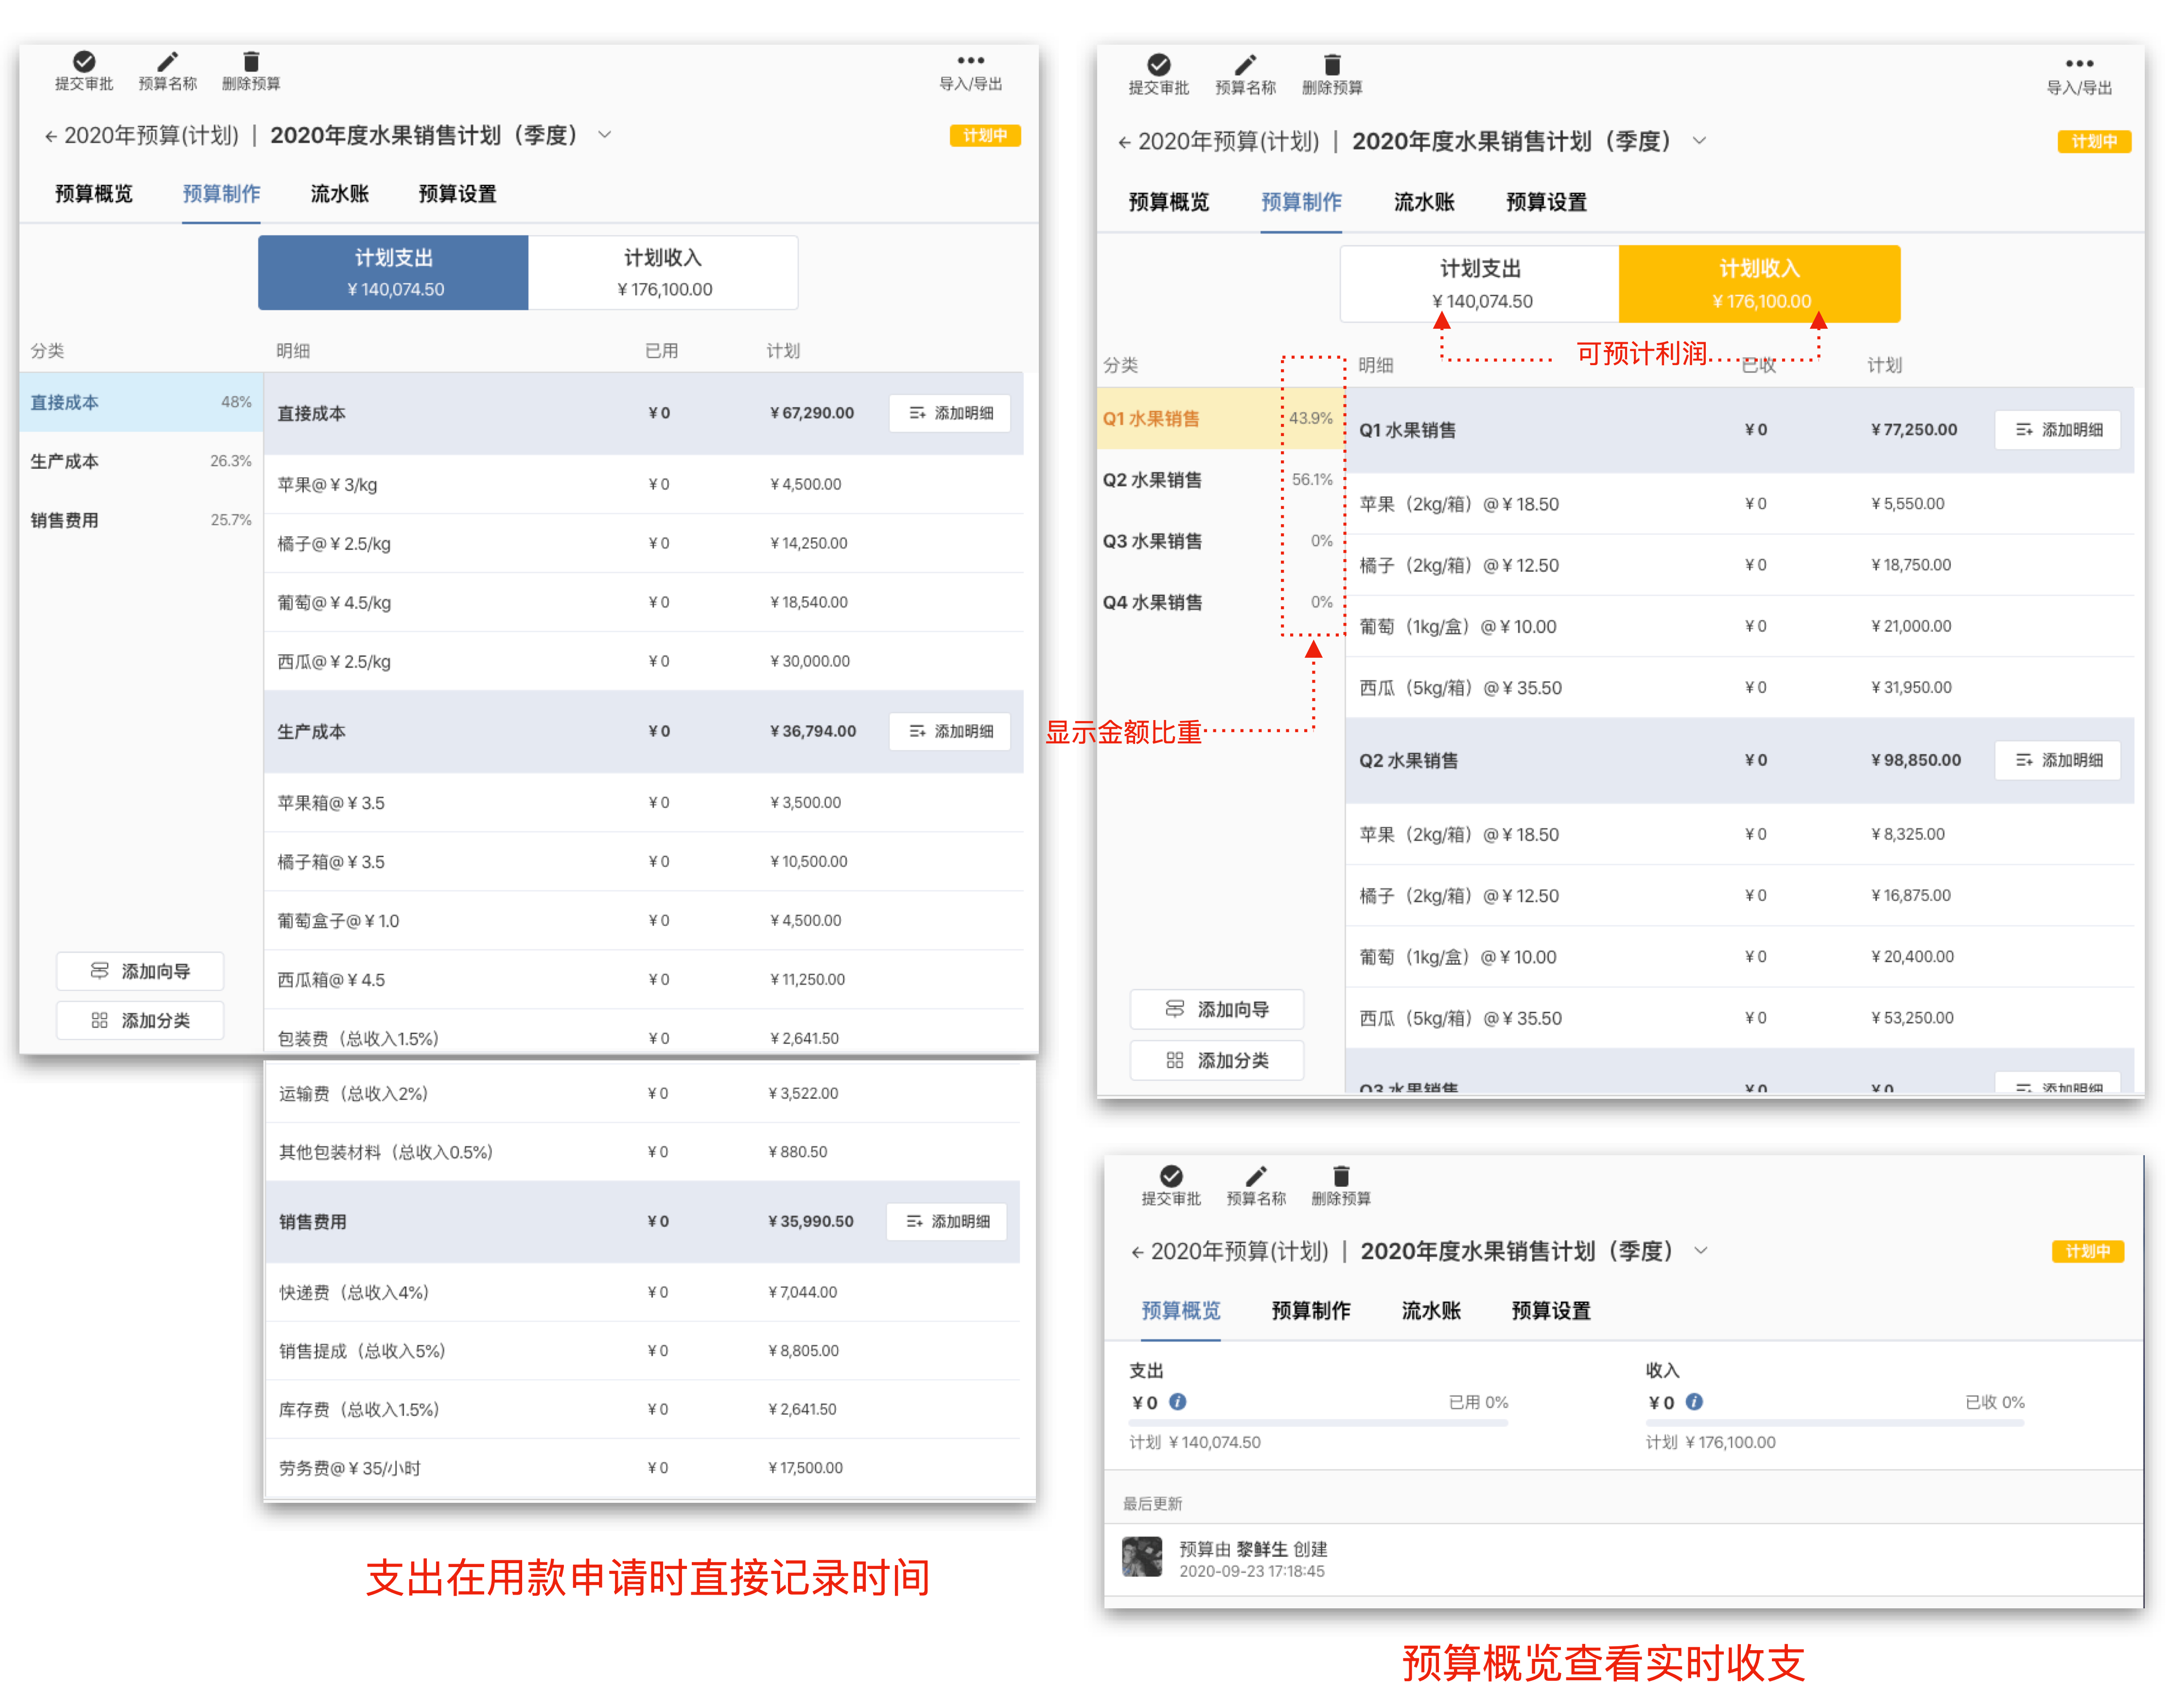The height and width of the screenshot is (1708, 2171).
Task: Click the back arrow beside 2020年预算(计划)
Action: [x=51, y=135]
